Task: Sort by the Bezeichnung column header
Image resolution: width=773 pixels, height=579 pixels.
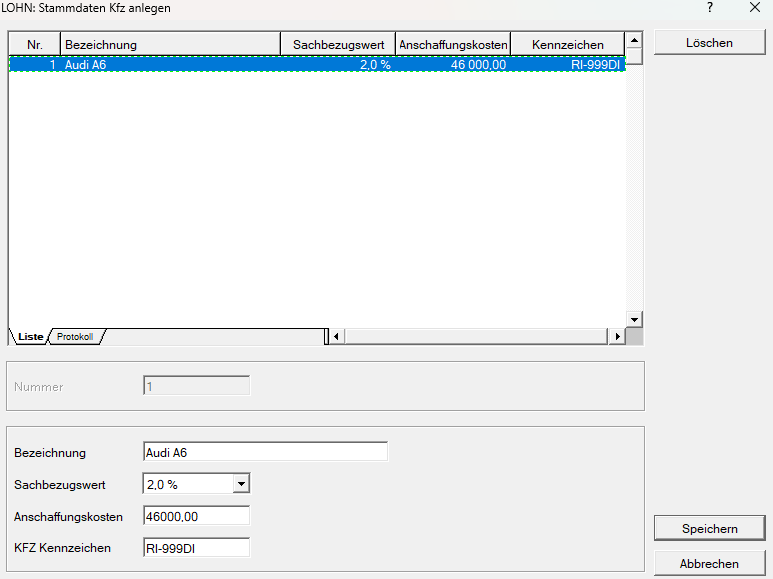Action: tap(170, 45)
